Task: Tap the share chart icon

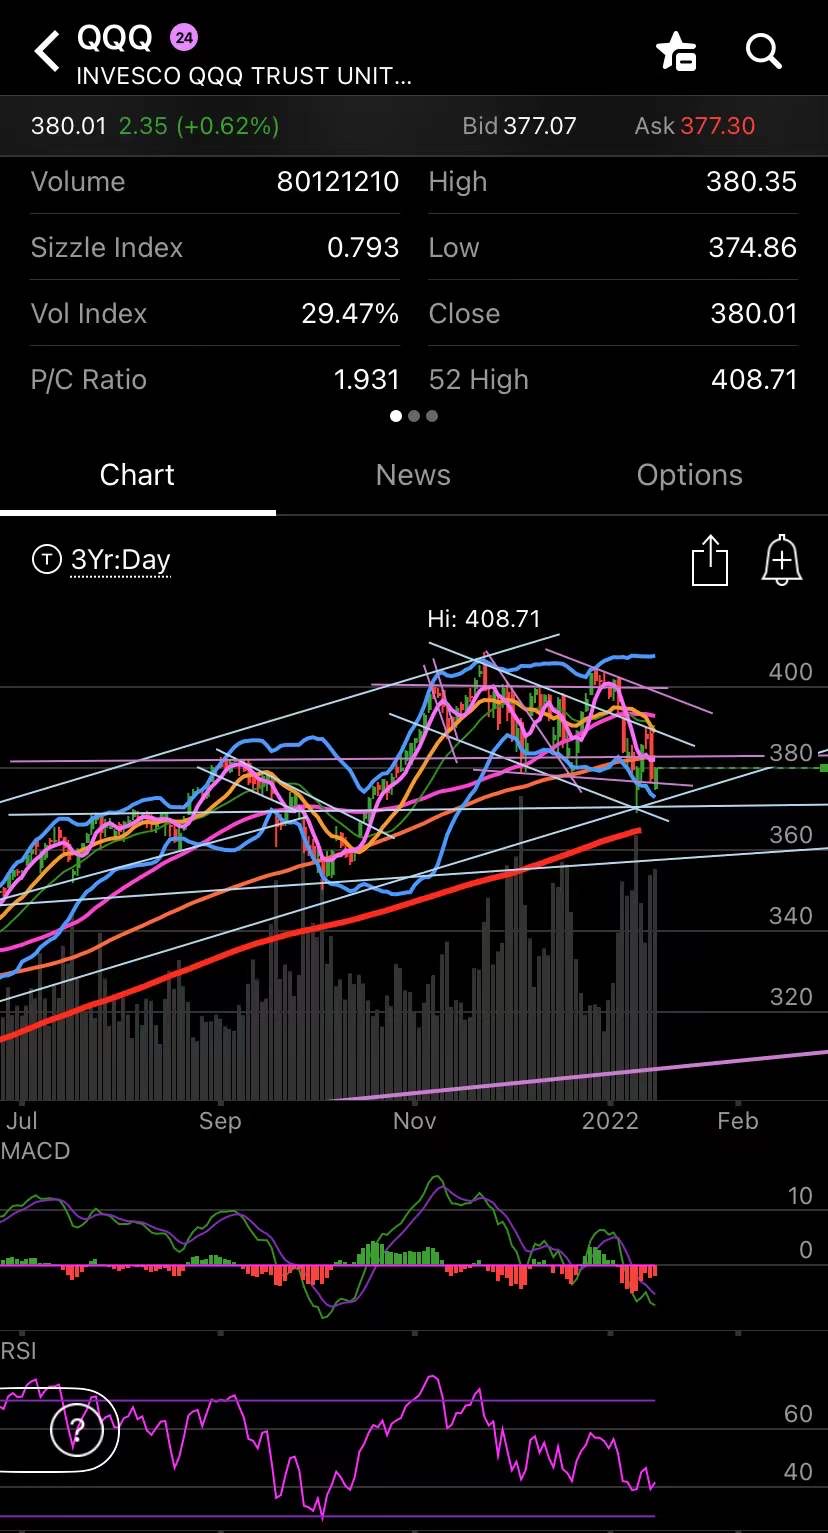Action: (709, 559)
